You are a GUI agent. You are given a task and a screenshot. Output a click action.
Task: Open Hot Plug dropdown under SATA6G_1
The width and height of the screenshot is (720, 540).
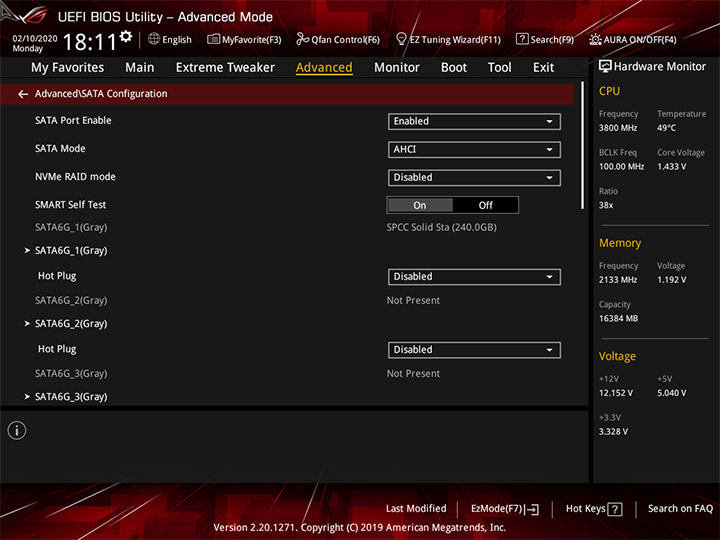pos(474,277)
